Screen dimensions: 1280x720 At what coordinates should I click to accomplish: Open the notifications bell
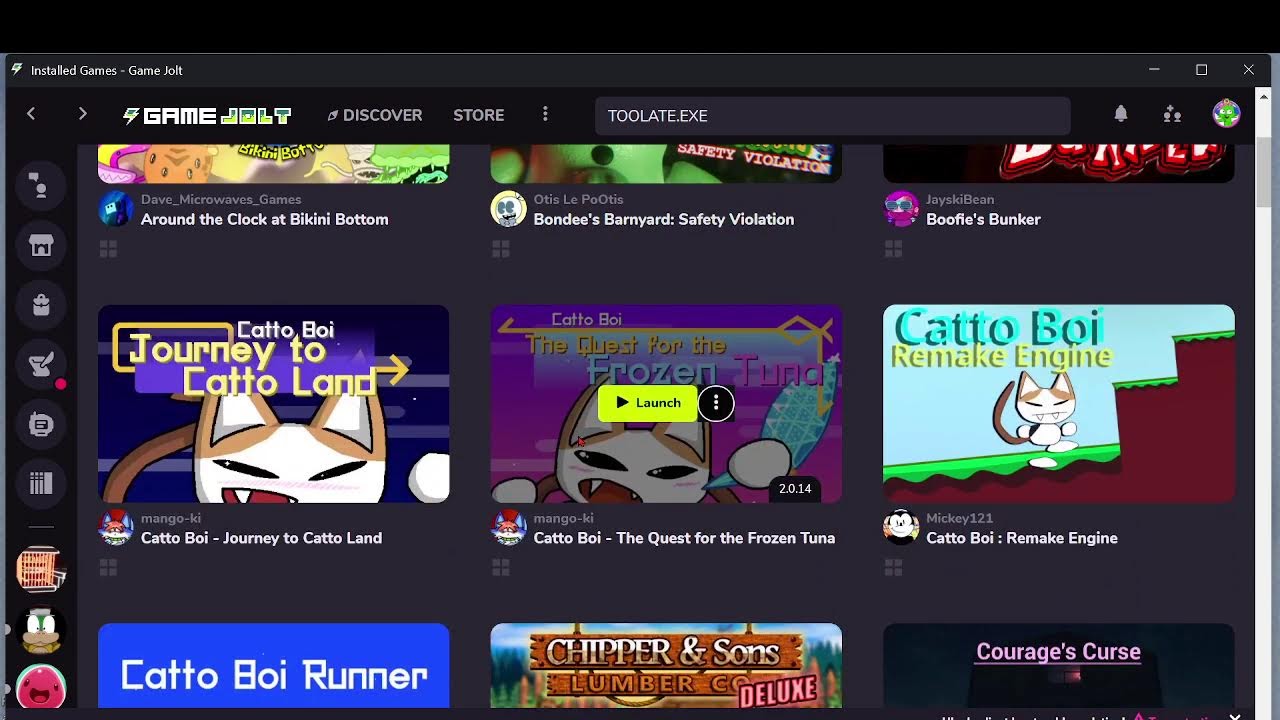(x=1121, y=114)
